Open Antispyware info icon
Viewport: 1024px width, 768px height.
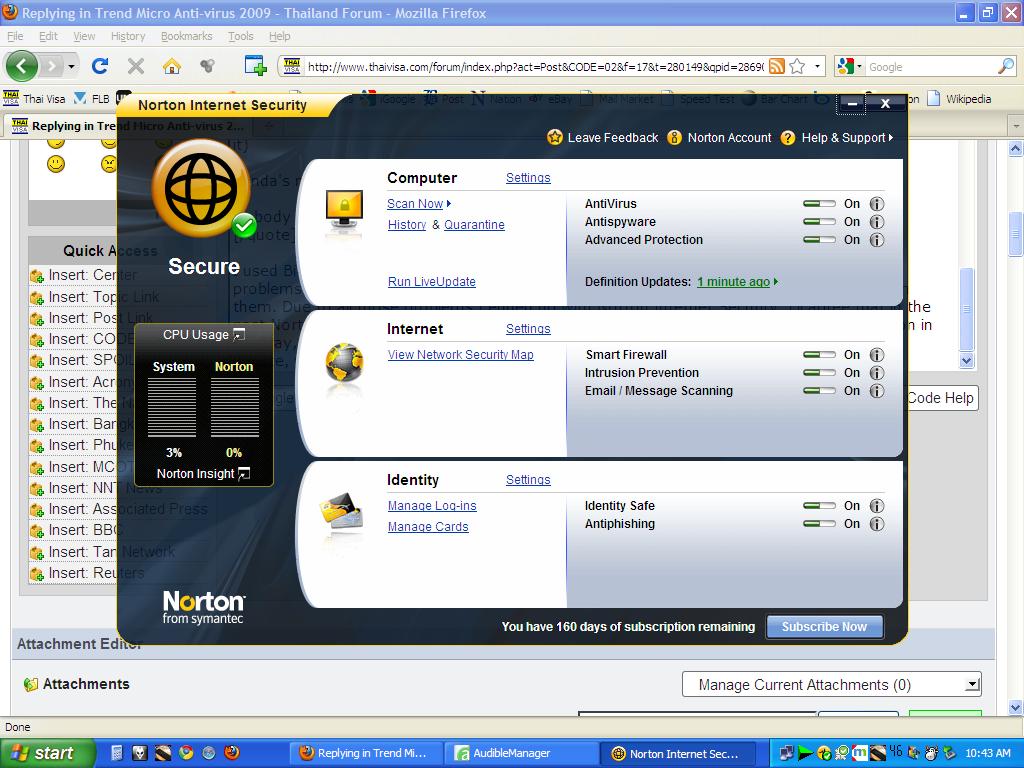876,222
